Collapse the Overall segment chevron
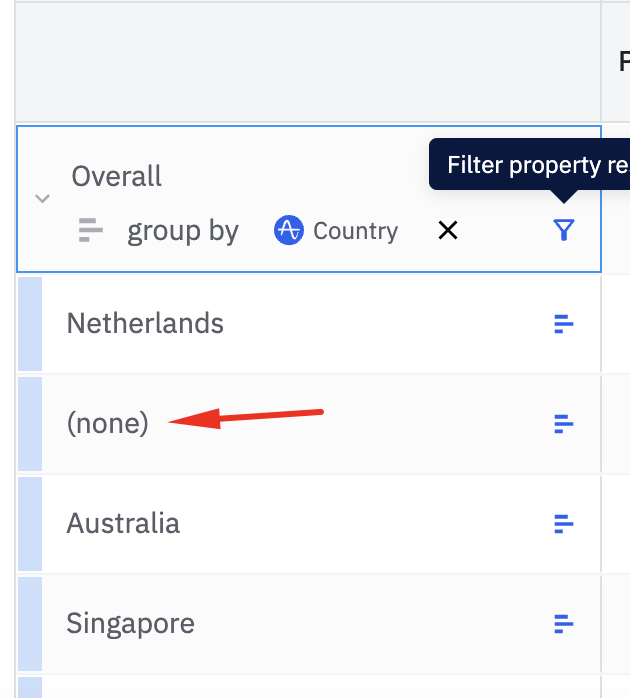This screenshot has height=698, width=630. click(x=42, y=198)
